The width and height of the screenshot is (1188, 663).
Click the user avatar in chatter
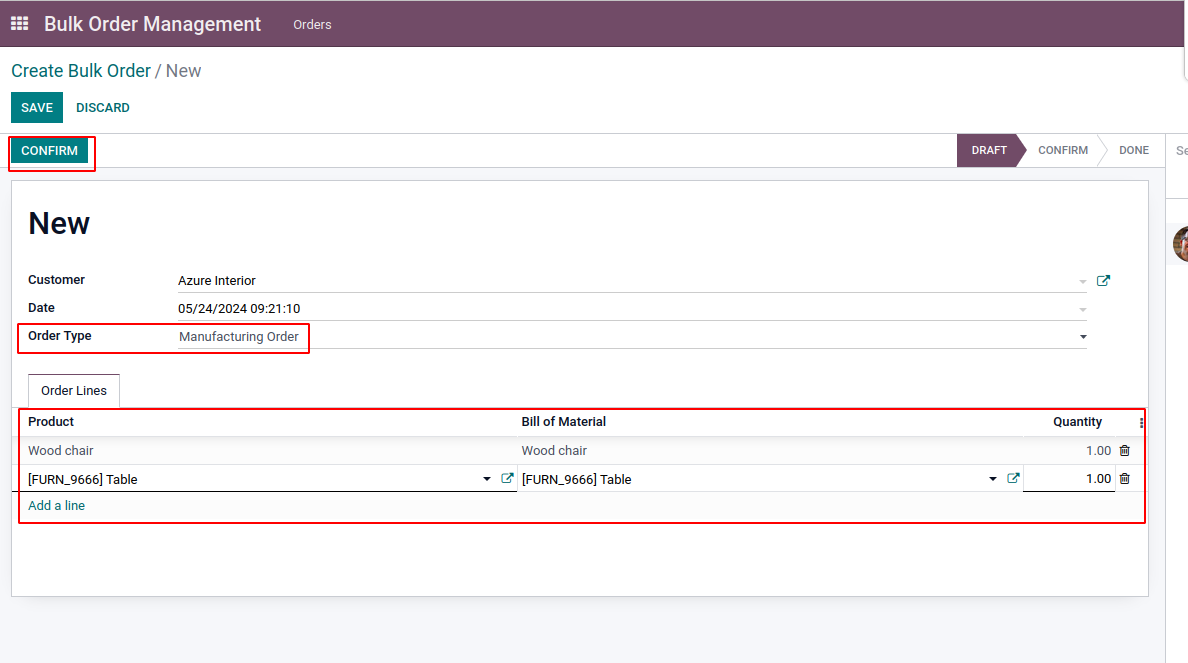1180,244
